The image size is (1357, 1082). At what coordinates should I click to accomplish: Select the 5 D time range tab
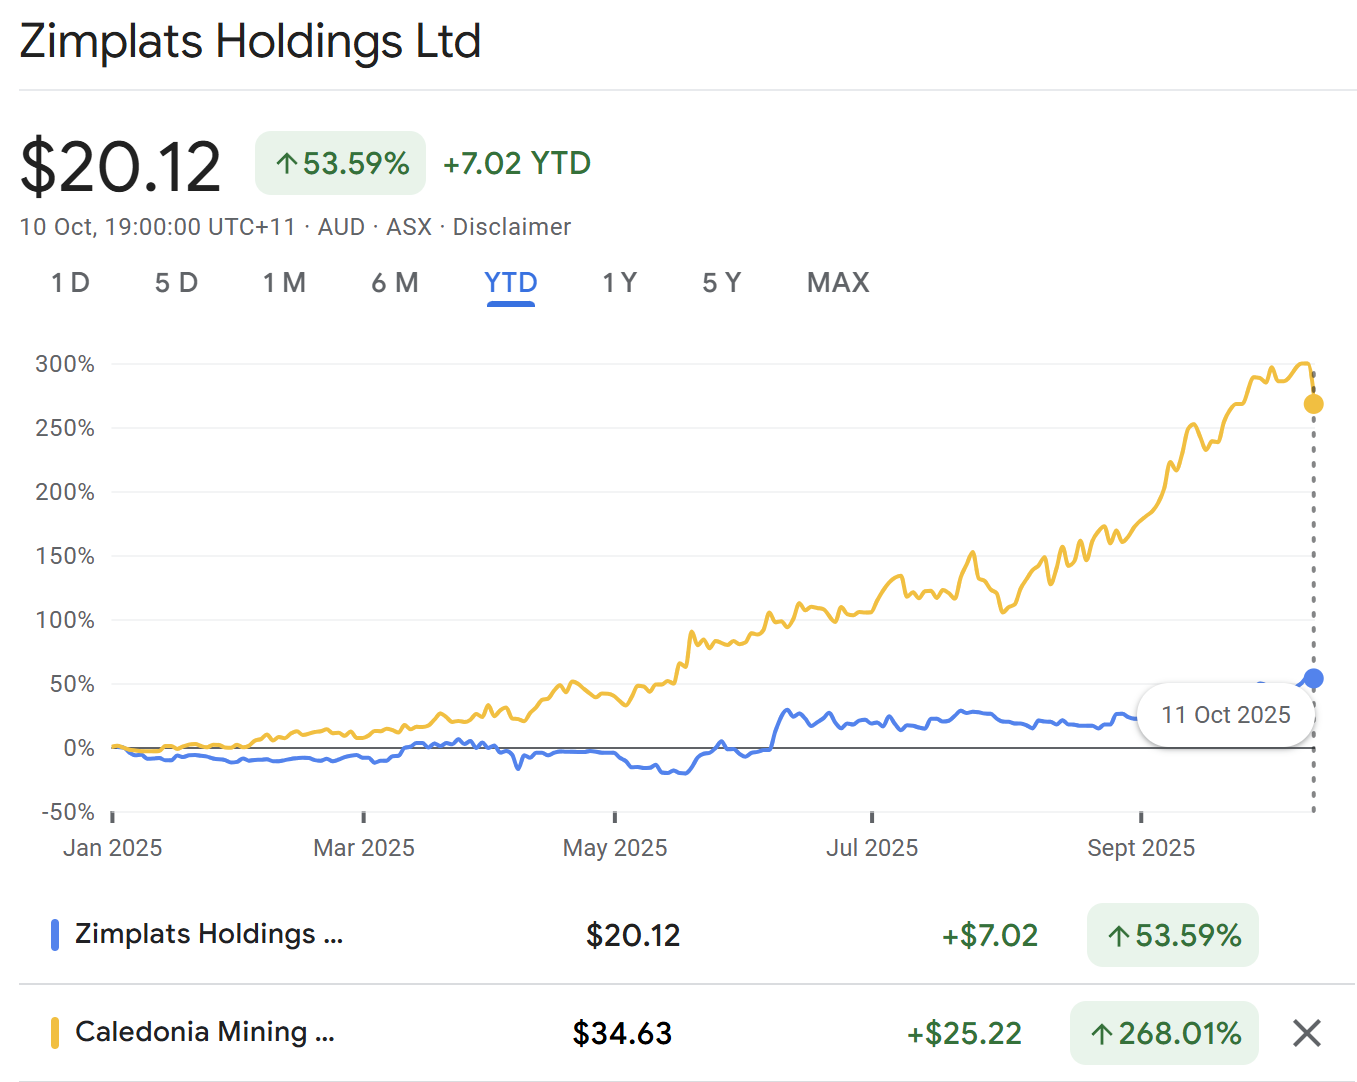pos(176,283)
